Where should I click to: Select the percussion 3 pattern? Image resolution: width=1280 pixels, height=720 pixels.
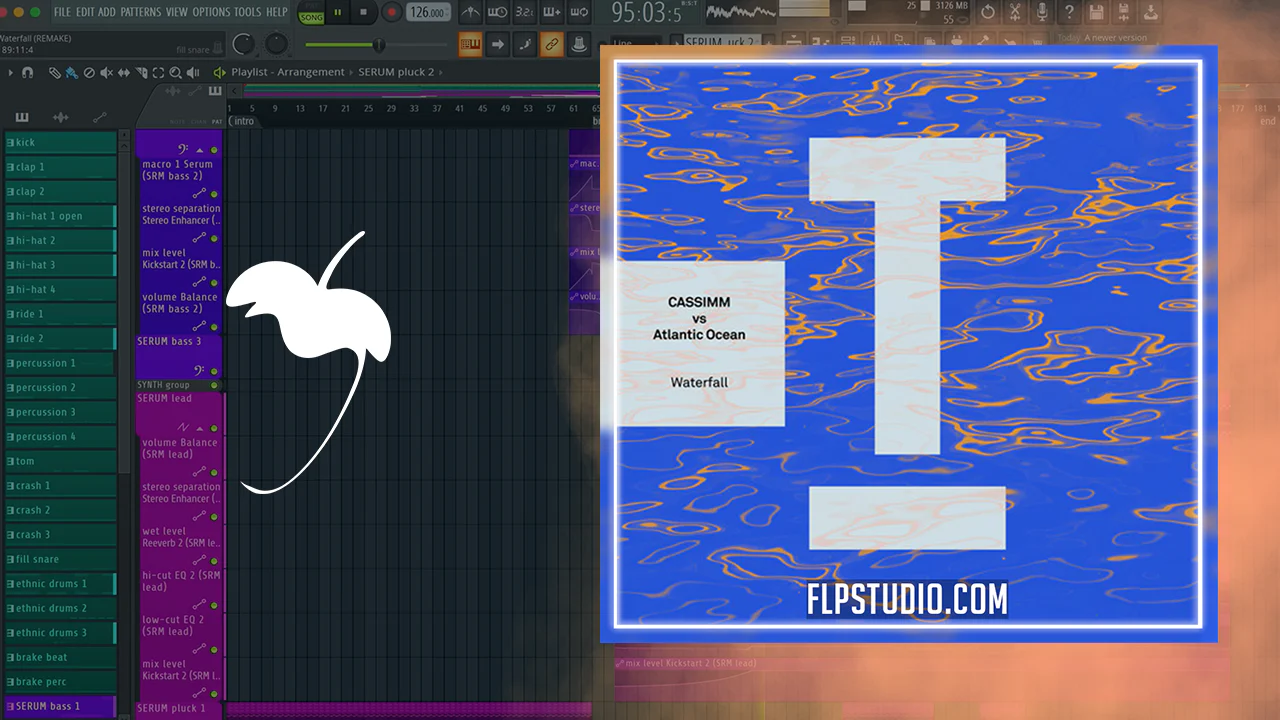[60, 412]
